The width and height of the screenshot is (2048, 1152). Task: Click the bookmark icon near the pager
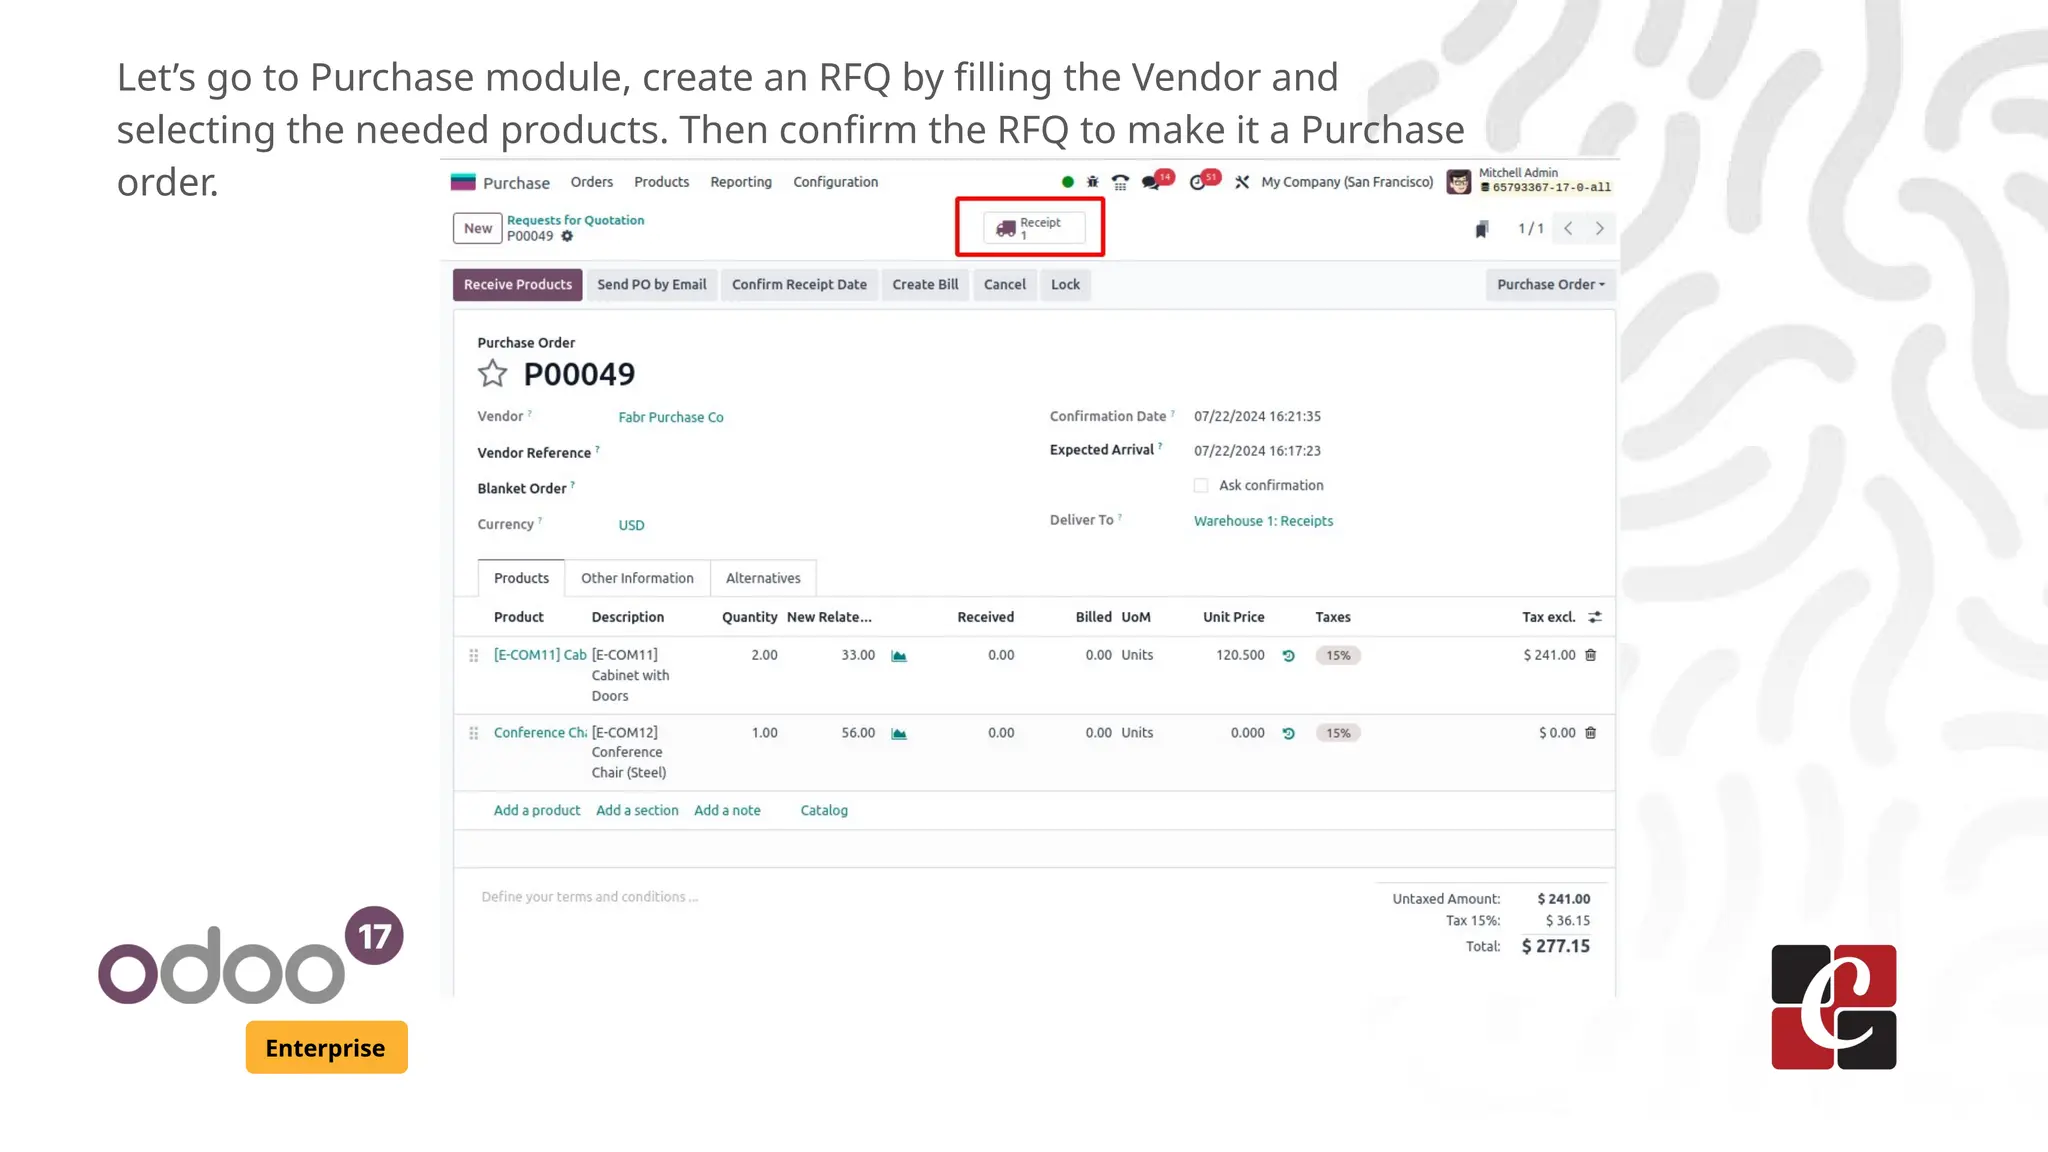(1481, 229)
